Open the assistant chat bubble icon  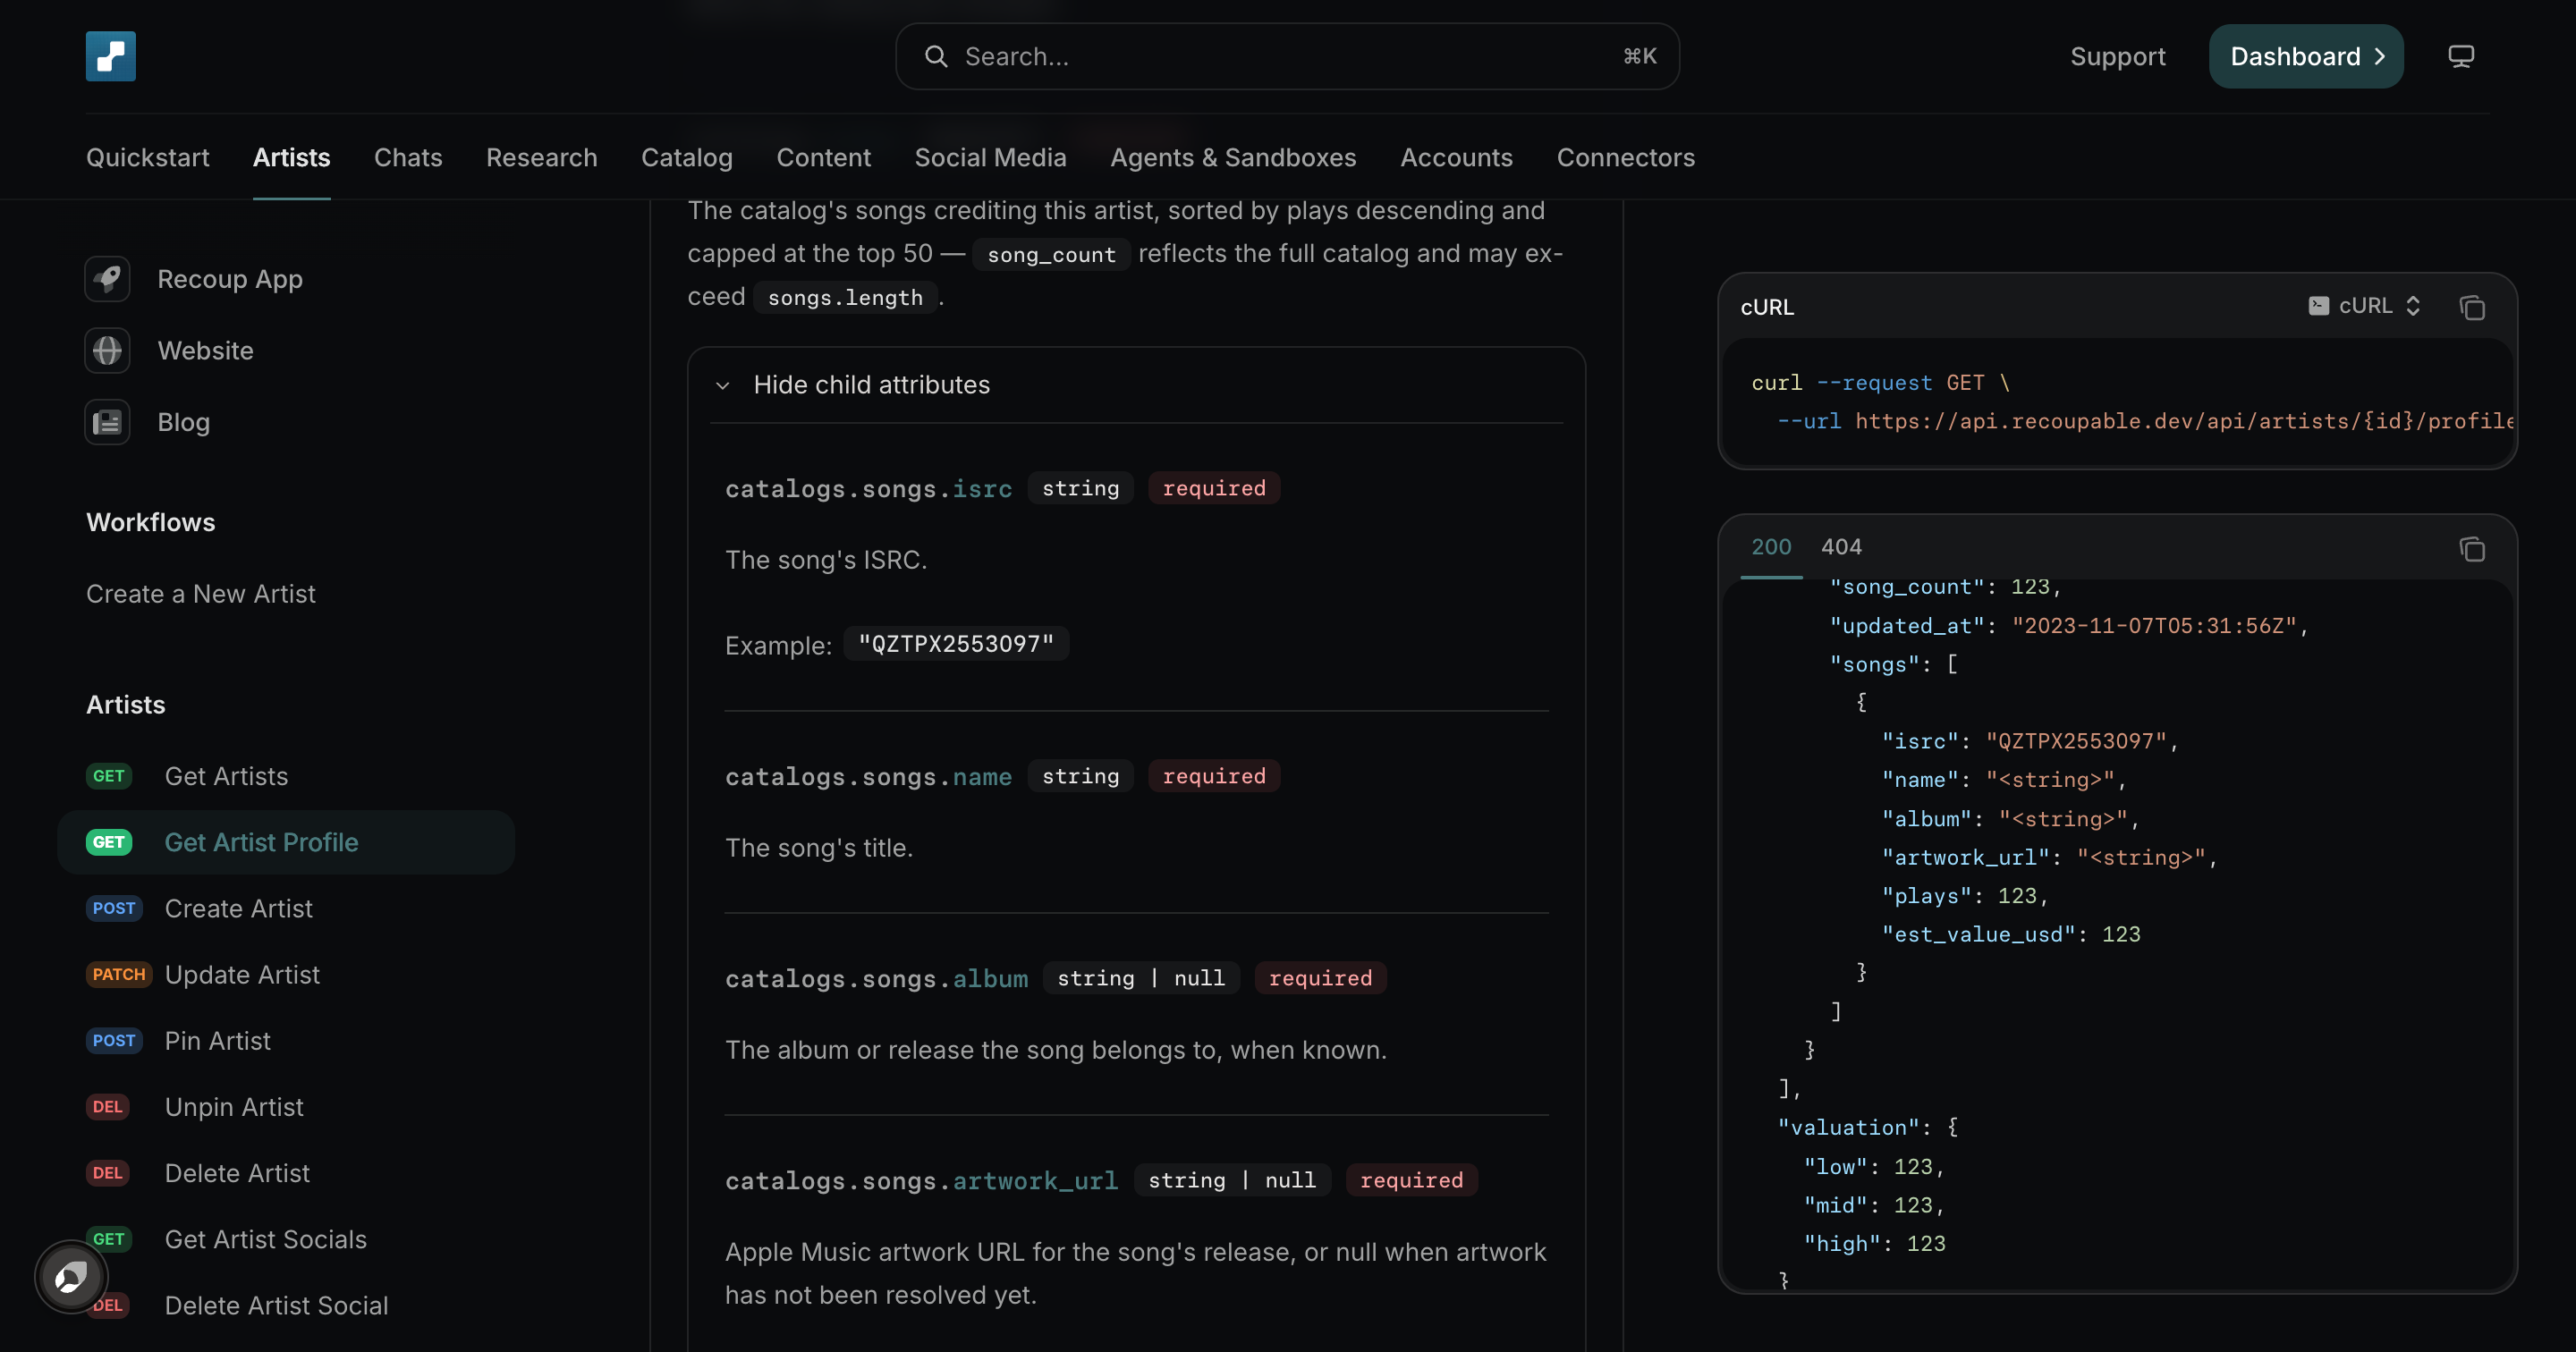(71, 1277)
